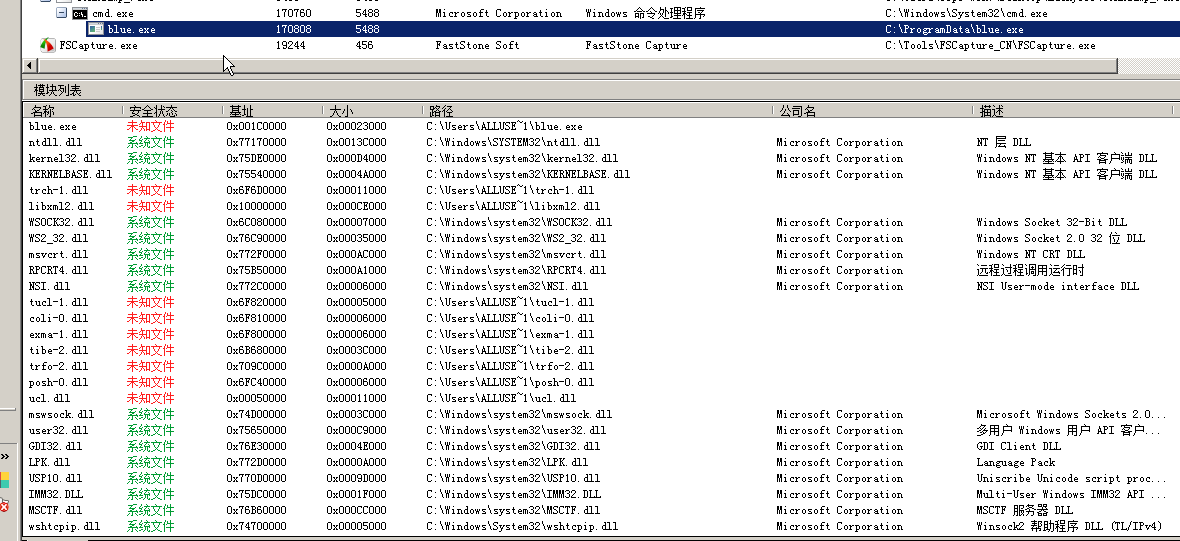Click the 模块列表 panel title
Screen dimensions: 1180x541
(57, 90)
